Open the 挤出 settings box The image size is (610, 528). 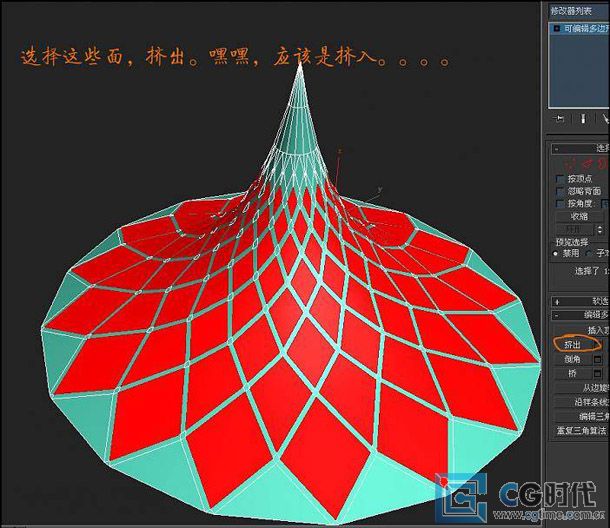click(598, 345)
